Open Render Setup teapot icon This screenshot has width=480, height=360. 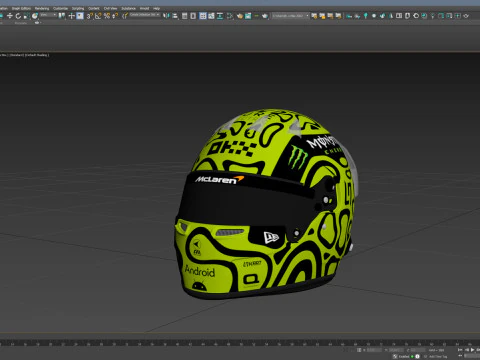[240, 16]
